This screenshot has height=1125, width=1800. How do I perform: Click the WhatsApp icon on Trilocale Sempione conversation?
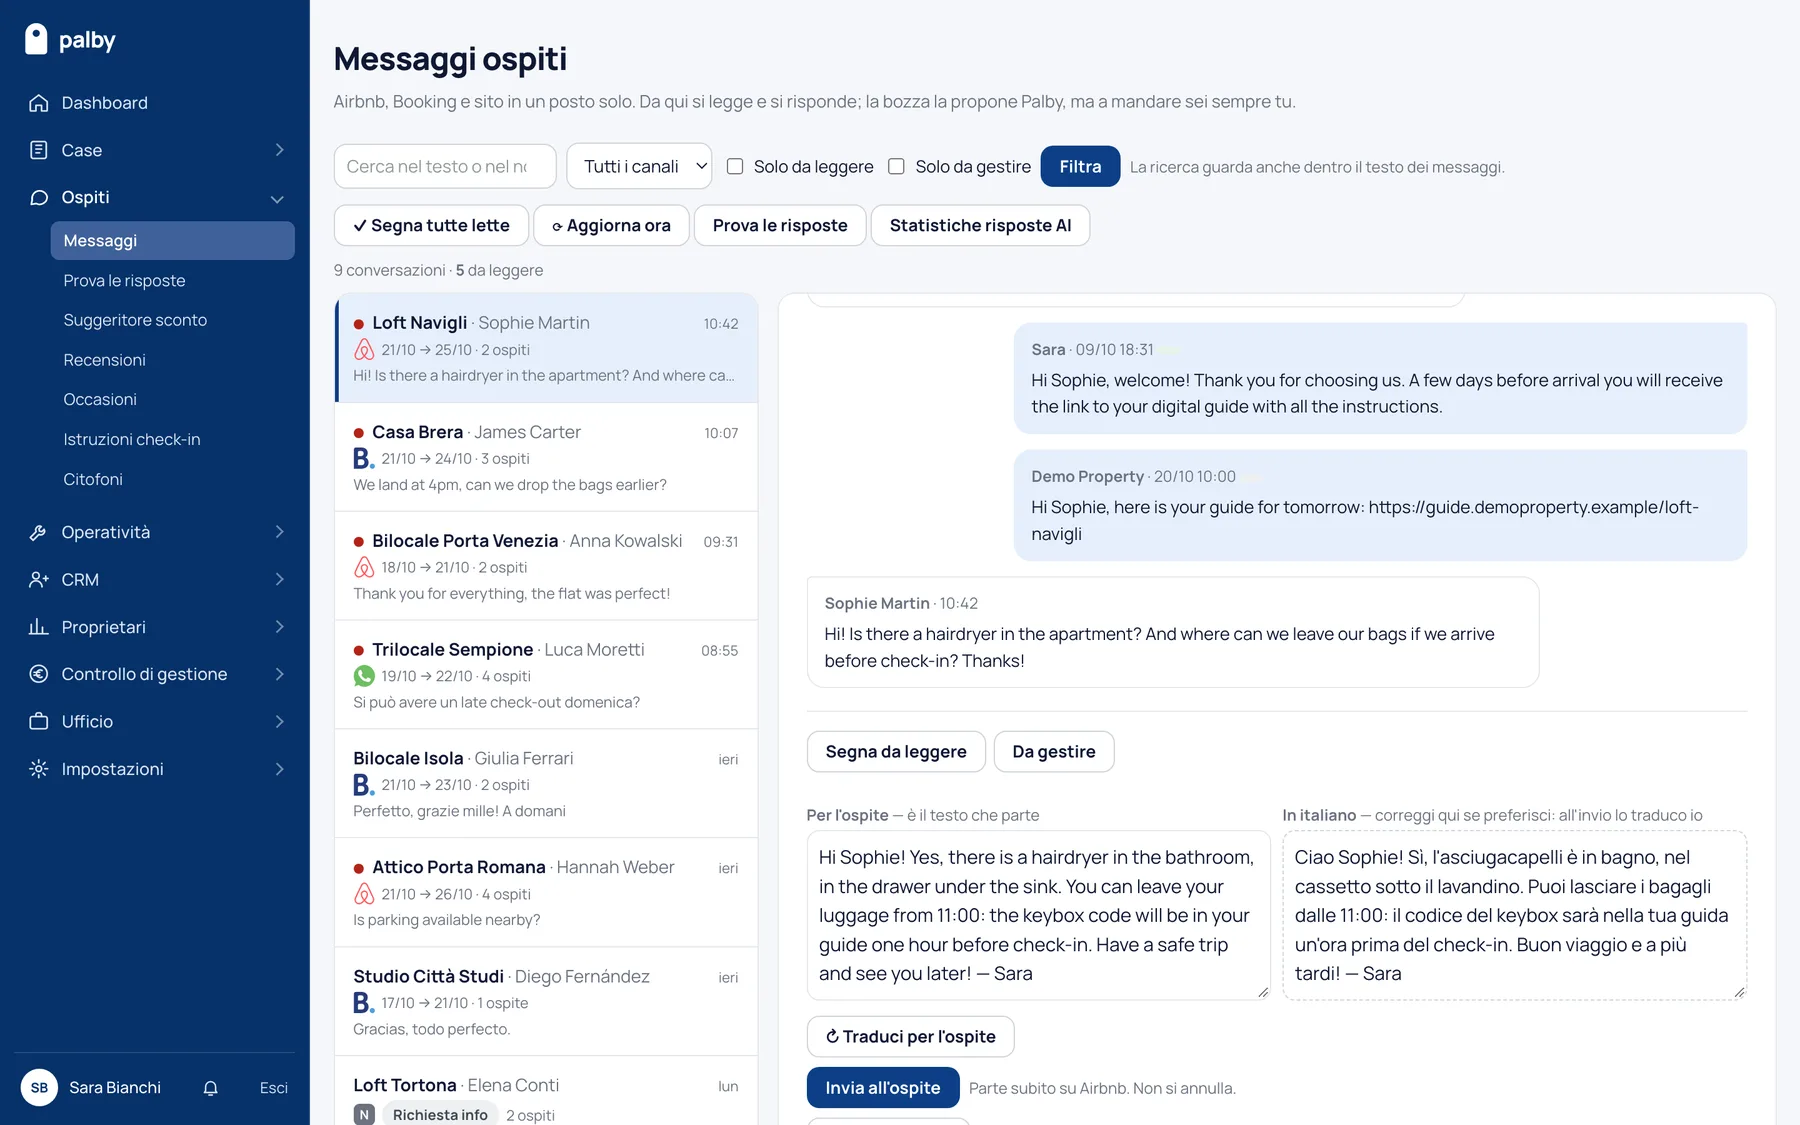point(364,676)
